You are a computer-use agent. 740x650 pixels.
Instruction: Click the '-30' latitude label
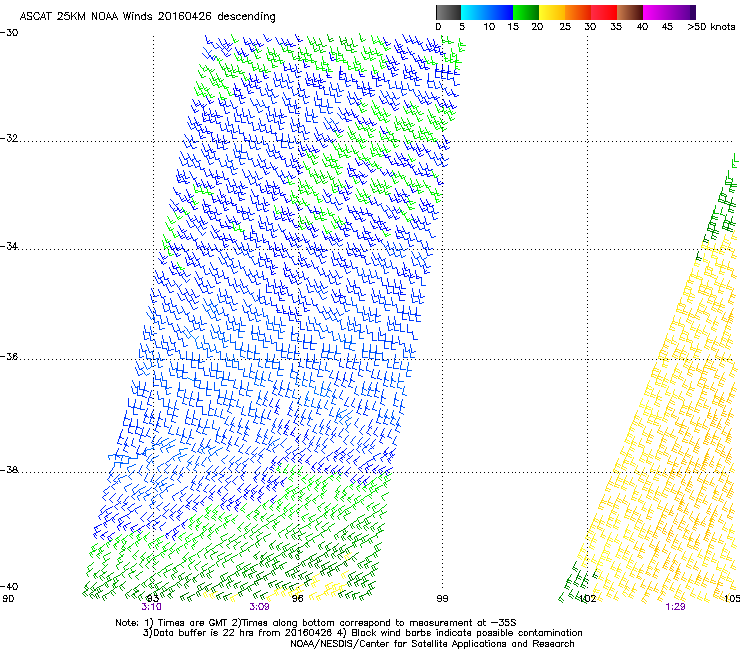click(x=9, y=33)
